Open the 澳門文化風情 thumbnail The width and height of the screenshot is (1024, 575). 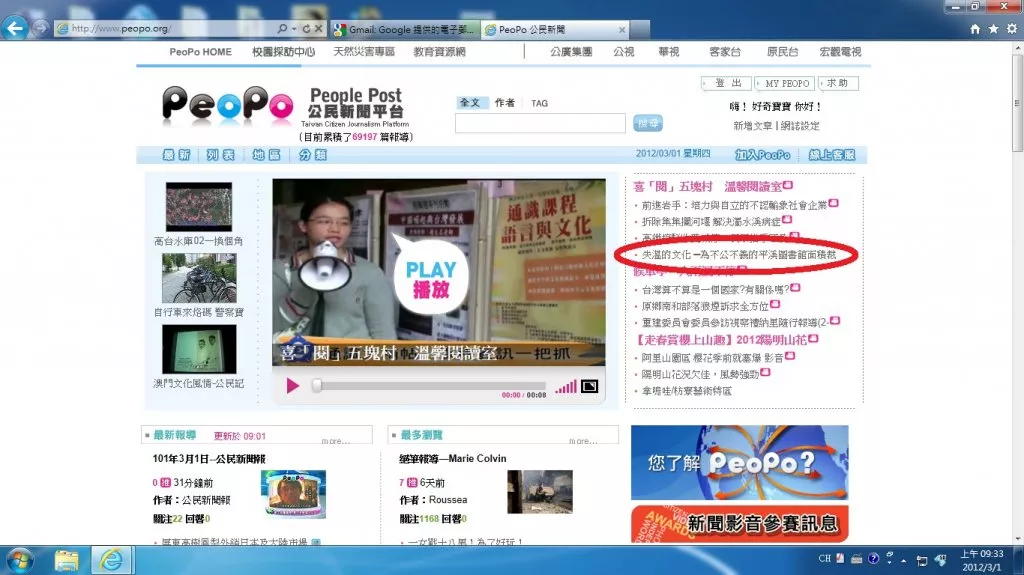point(199,350)
